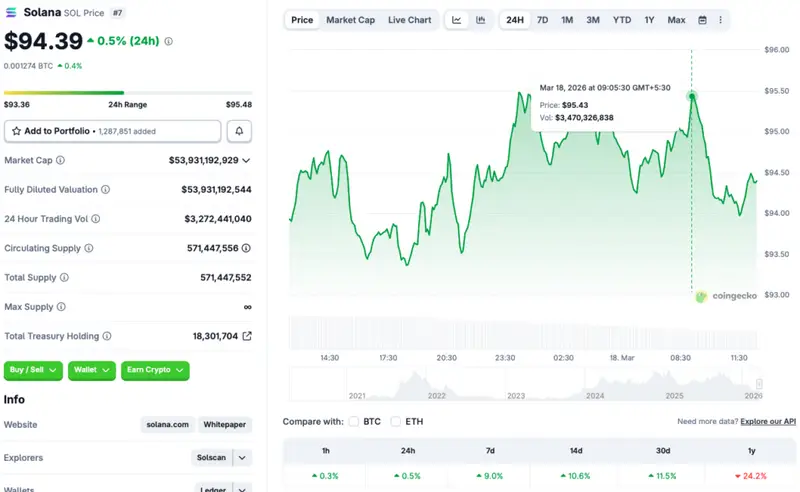Image resolution: width=800 pixels, height=492 pixels.
Task: Click the $53,931,192,544 valuation value
Action: (x=216, y=189)
